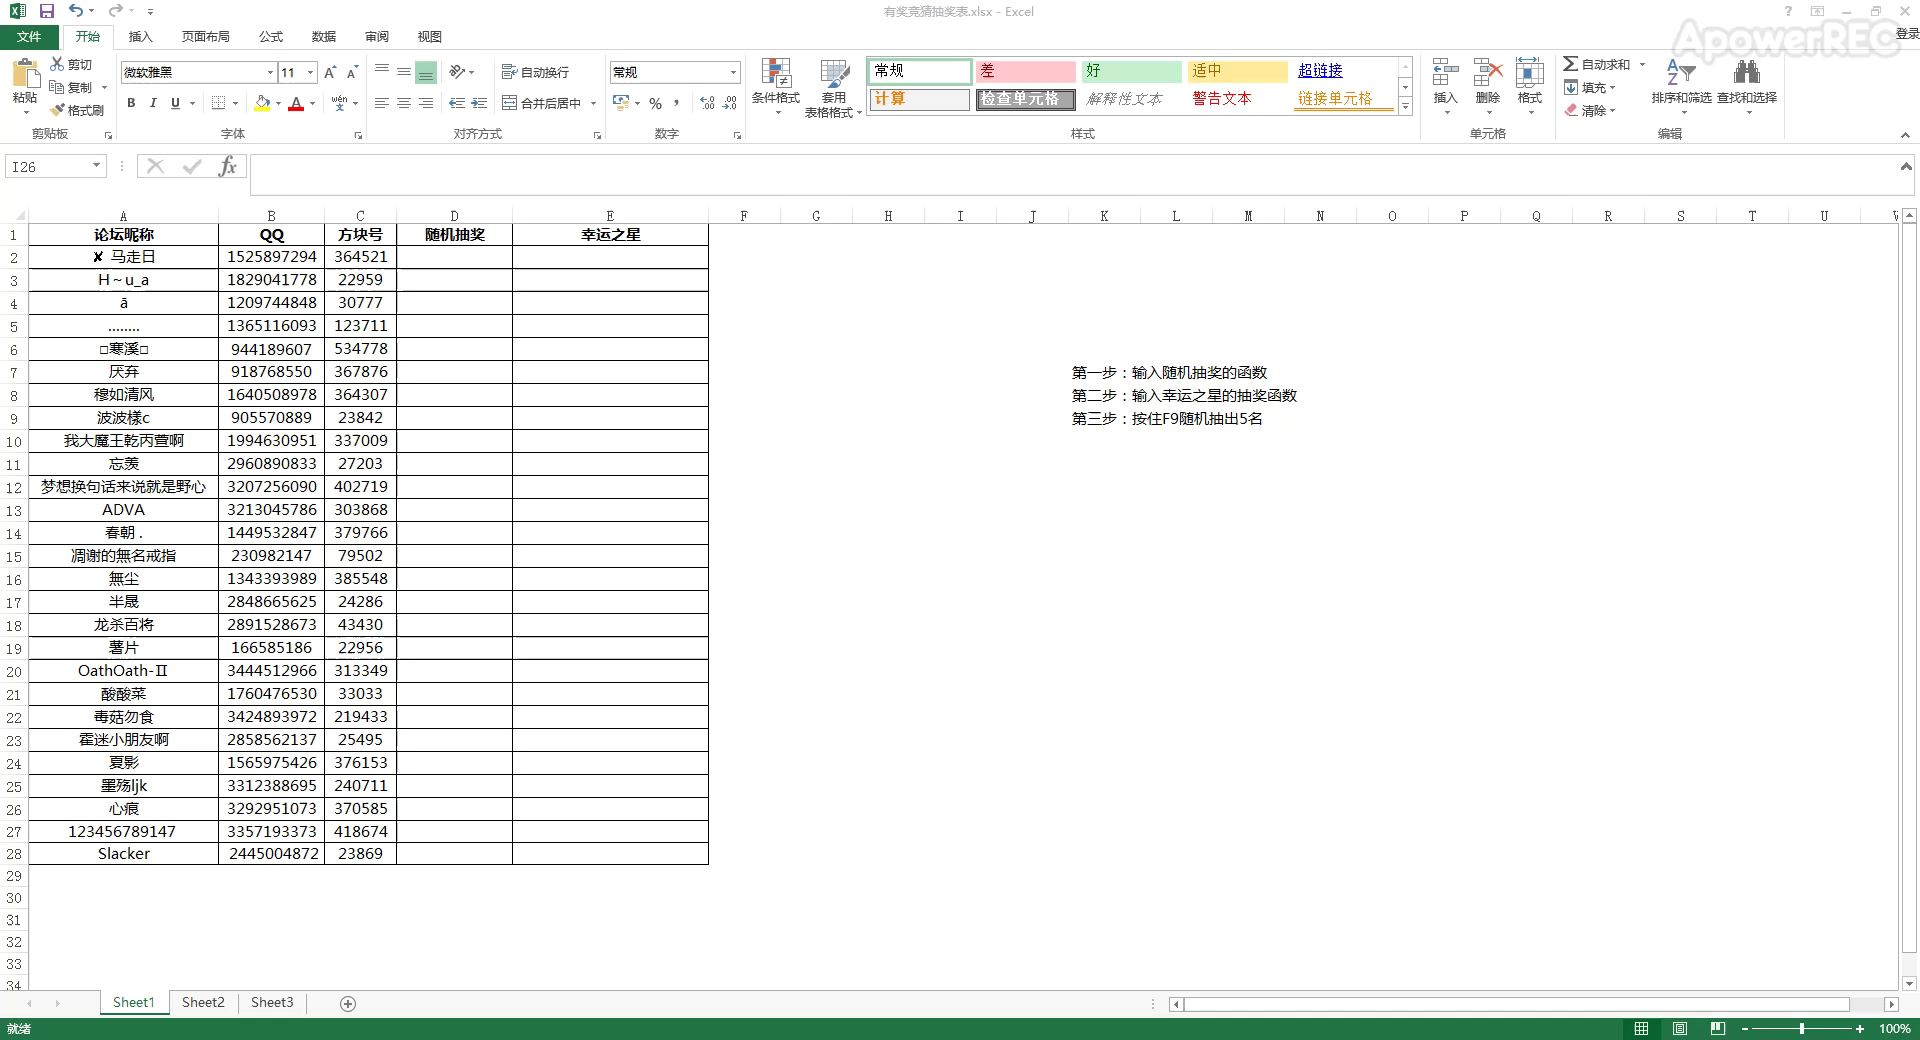Image resolution: width=1920 pixels, height=1040 pixels.
Task: Switch to Sheet2 worksheet tab
Action: pos(203,1003)
